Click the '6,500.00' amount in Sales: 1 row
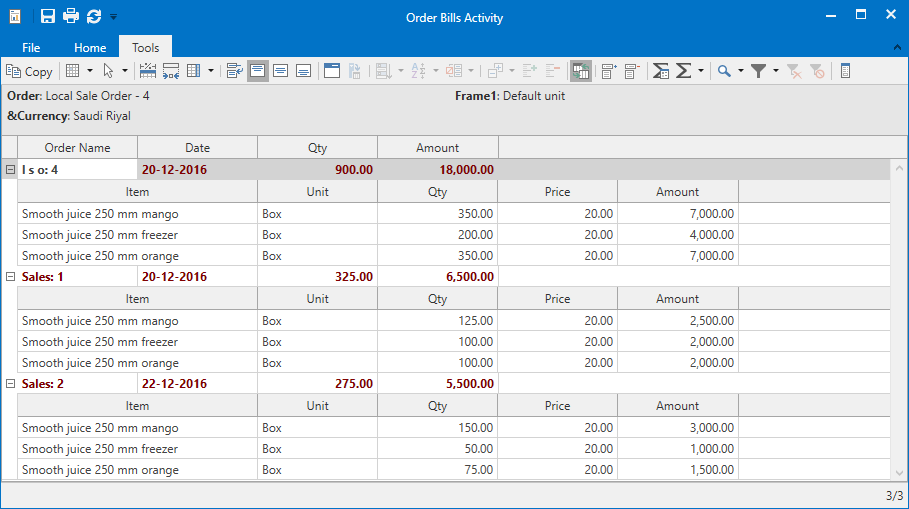 click(438, 277)
